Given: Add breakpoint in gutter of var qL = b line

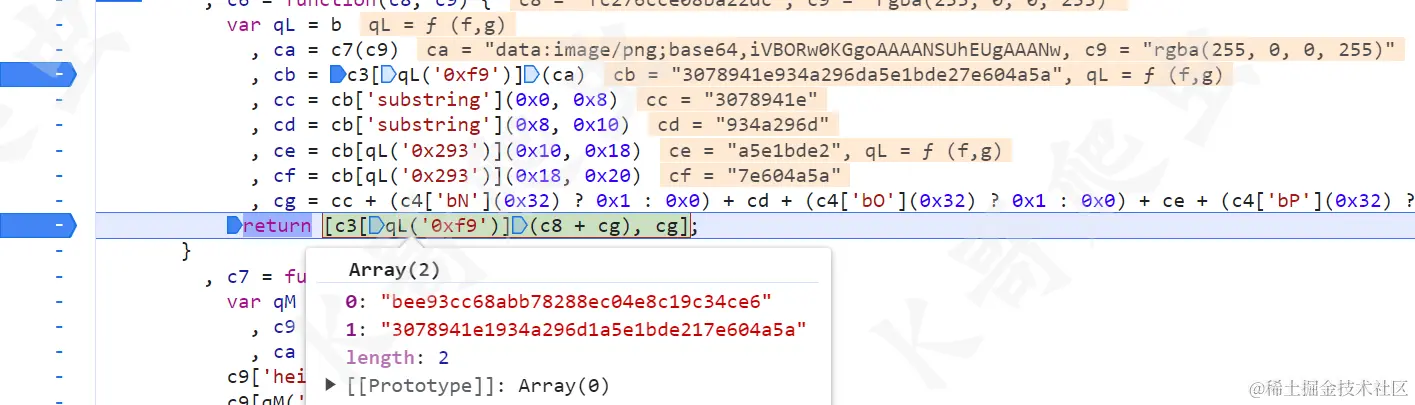Looking at the screenshot, I should point(60,23).
